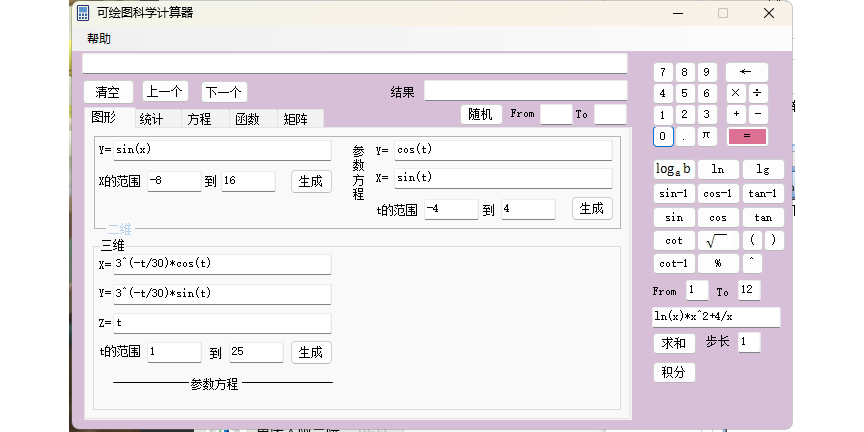The height and width of the screenshot is (432, 864).
Task: Click digit 8 on the keypad
Action: coord(685,72)
